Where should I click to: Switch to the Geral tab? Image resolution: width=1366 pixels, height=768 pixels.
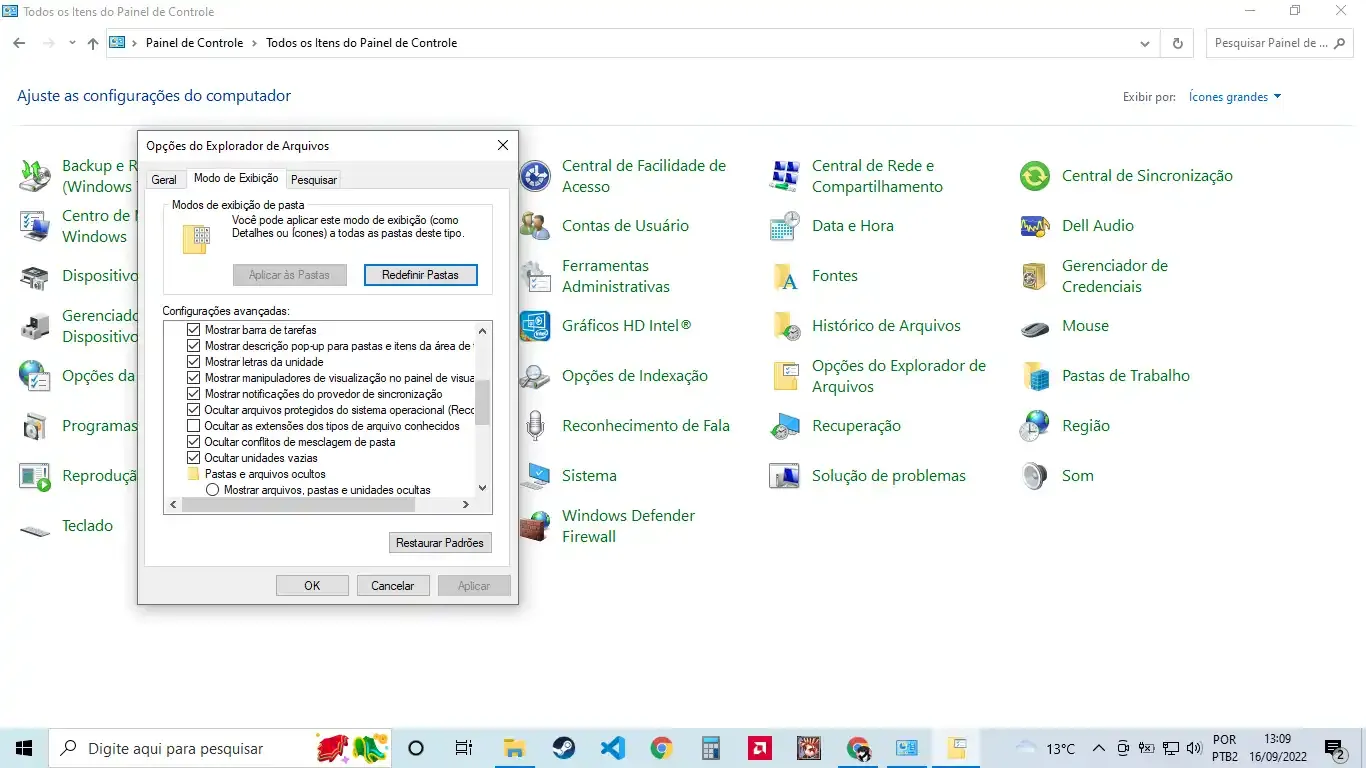coord(164,180)
